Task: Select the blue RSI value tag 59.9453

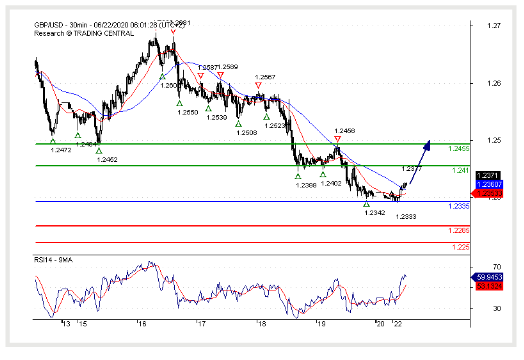Action: point(487,277)
